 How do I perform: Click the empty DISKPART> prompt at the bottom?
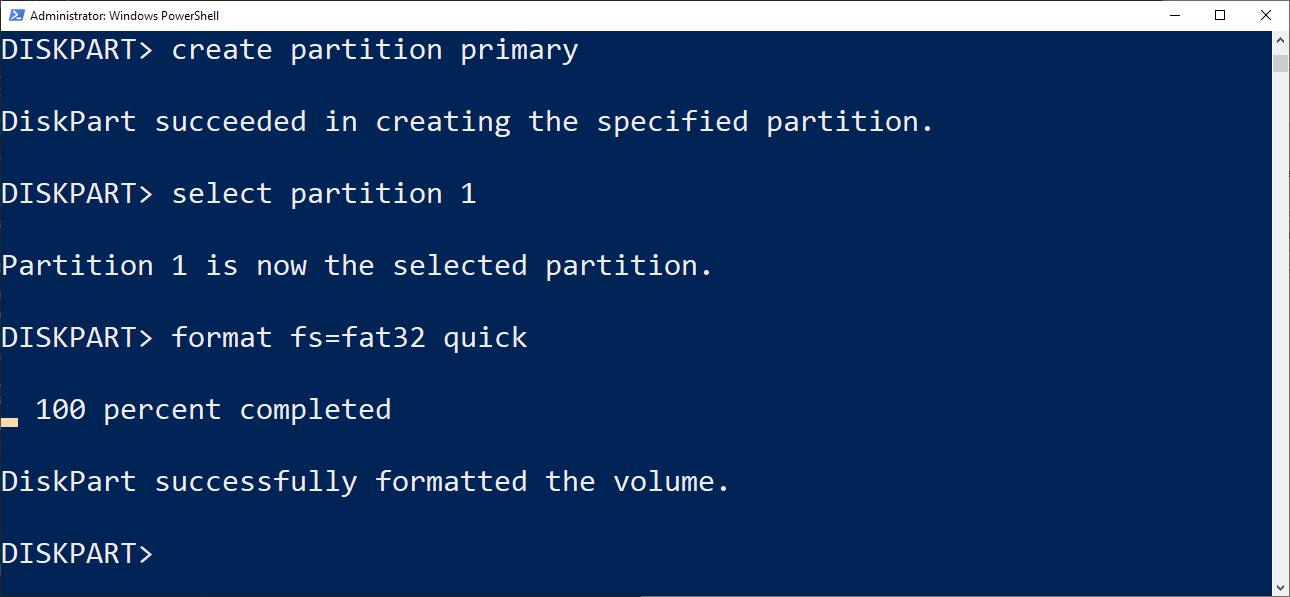click(77, 553)
